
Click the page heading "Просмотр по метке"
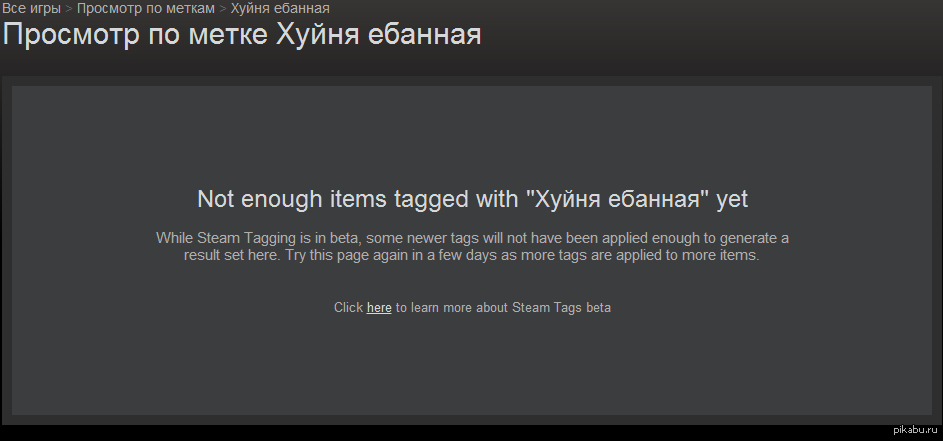click(135, 35)
